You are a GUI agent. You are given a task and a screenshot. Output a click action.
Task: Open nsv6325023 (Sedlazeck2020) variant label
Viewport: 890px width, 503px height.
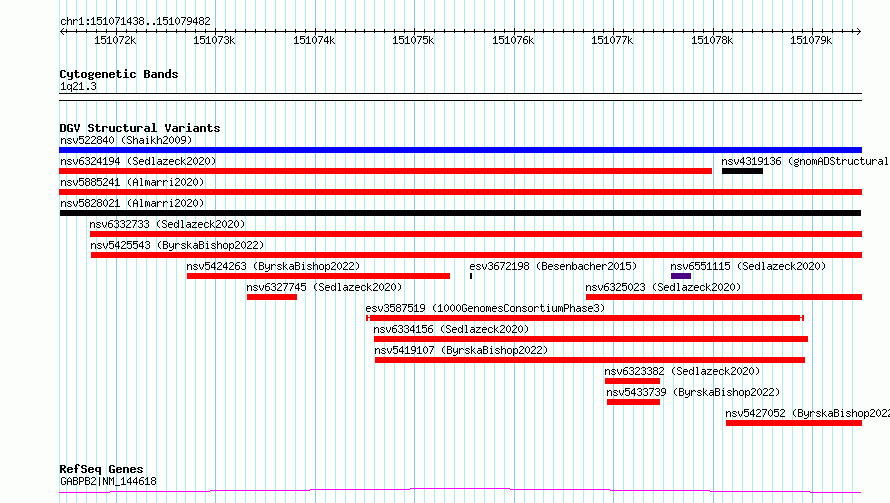tap(663, 287)
